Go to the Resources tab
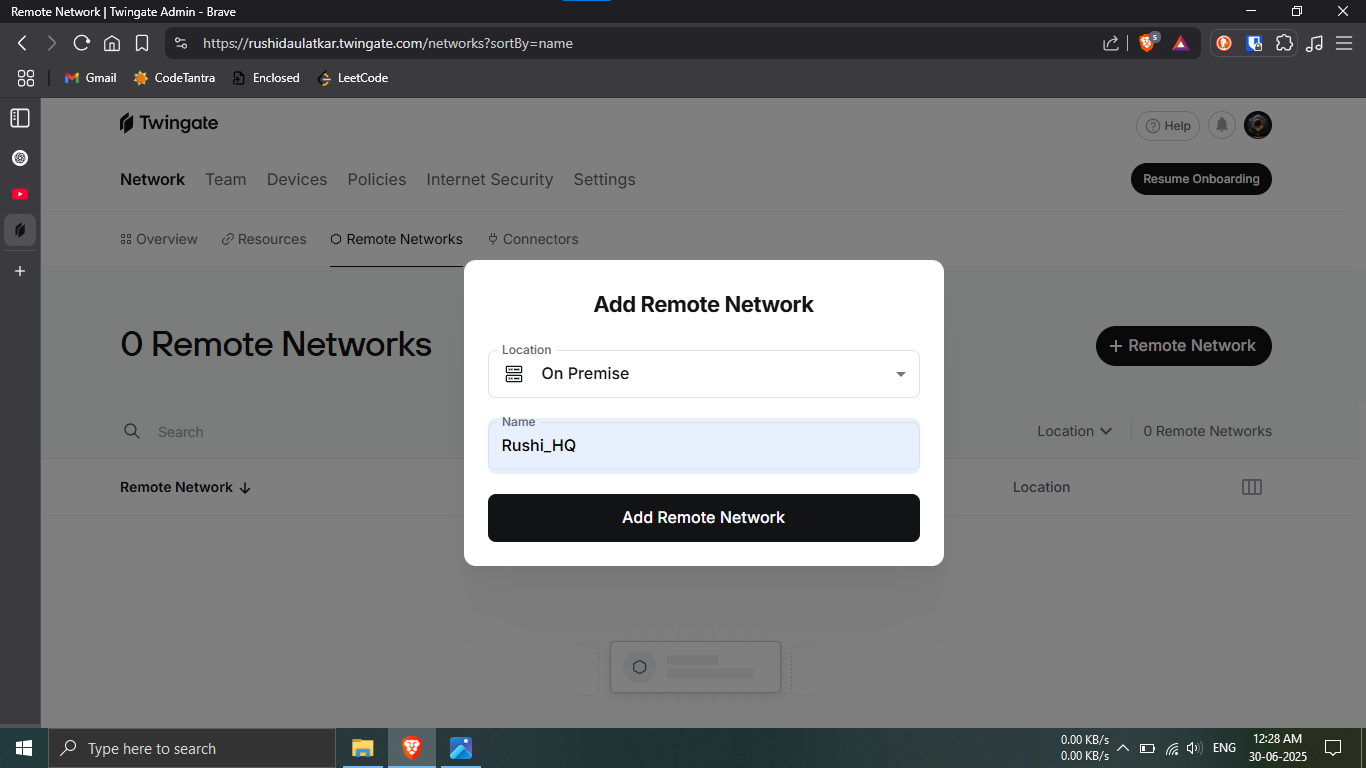This screenshot has height=768, width=1366. [x=264, y=239]
